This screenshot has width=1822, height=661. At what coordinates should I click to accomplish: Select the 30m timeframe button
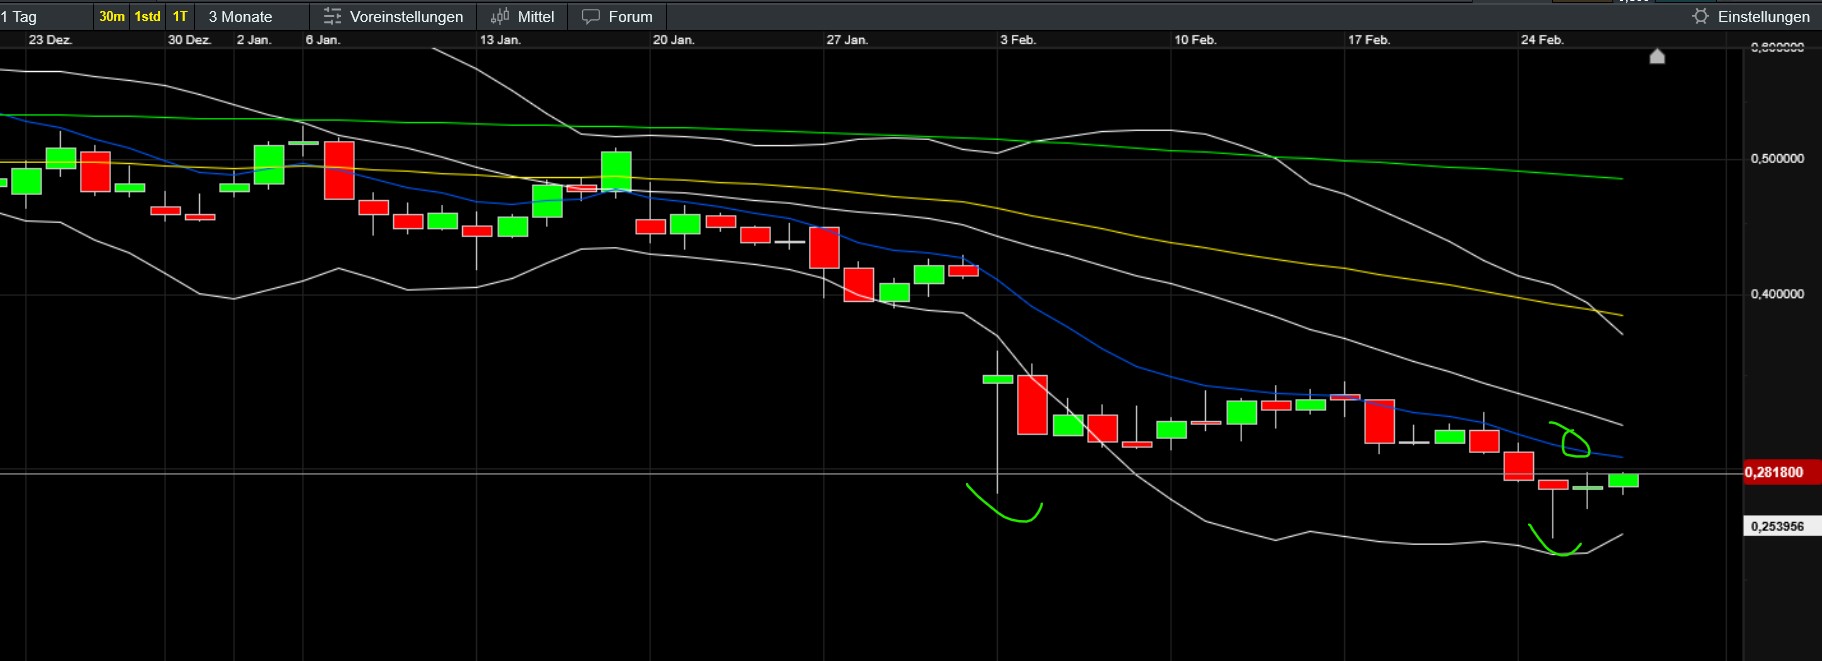tap(112, 16)
